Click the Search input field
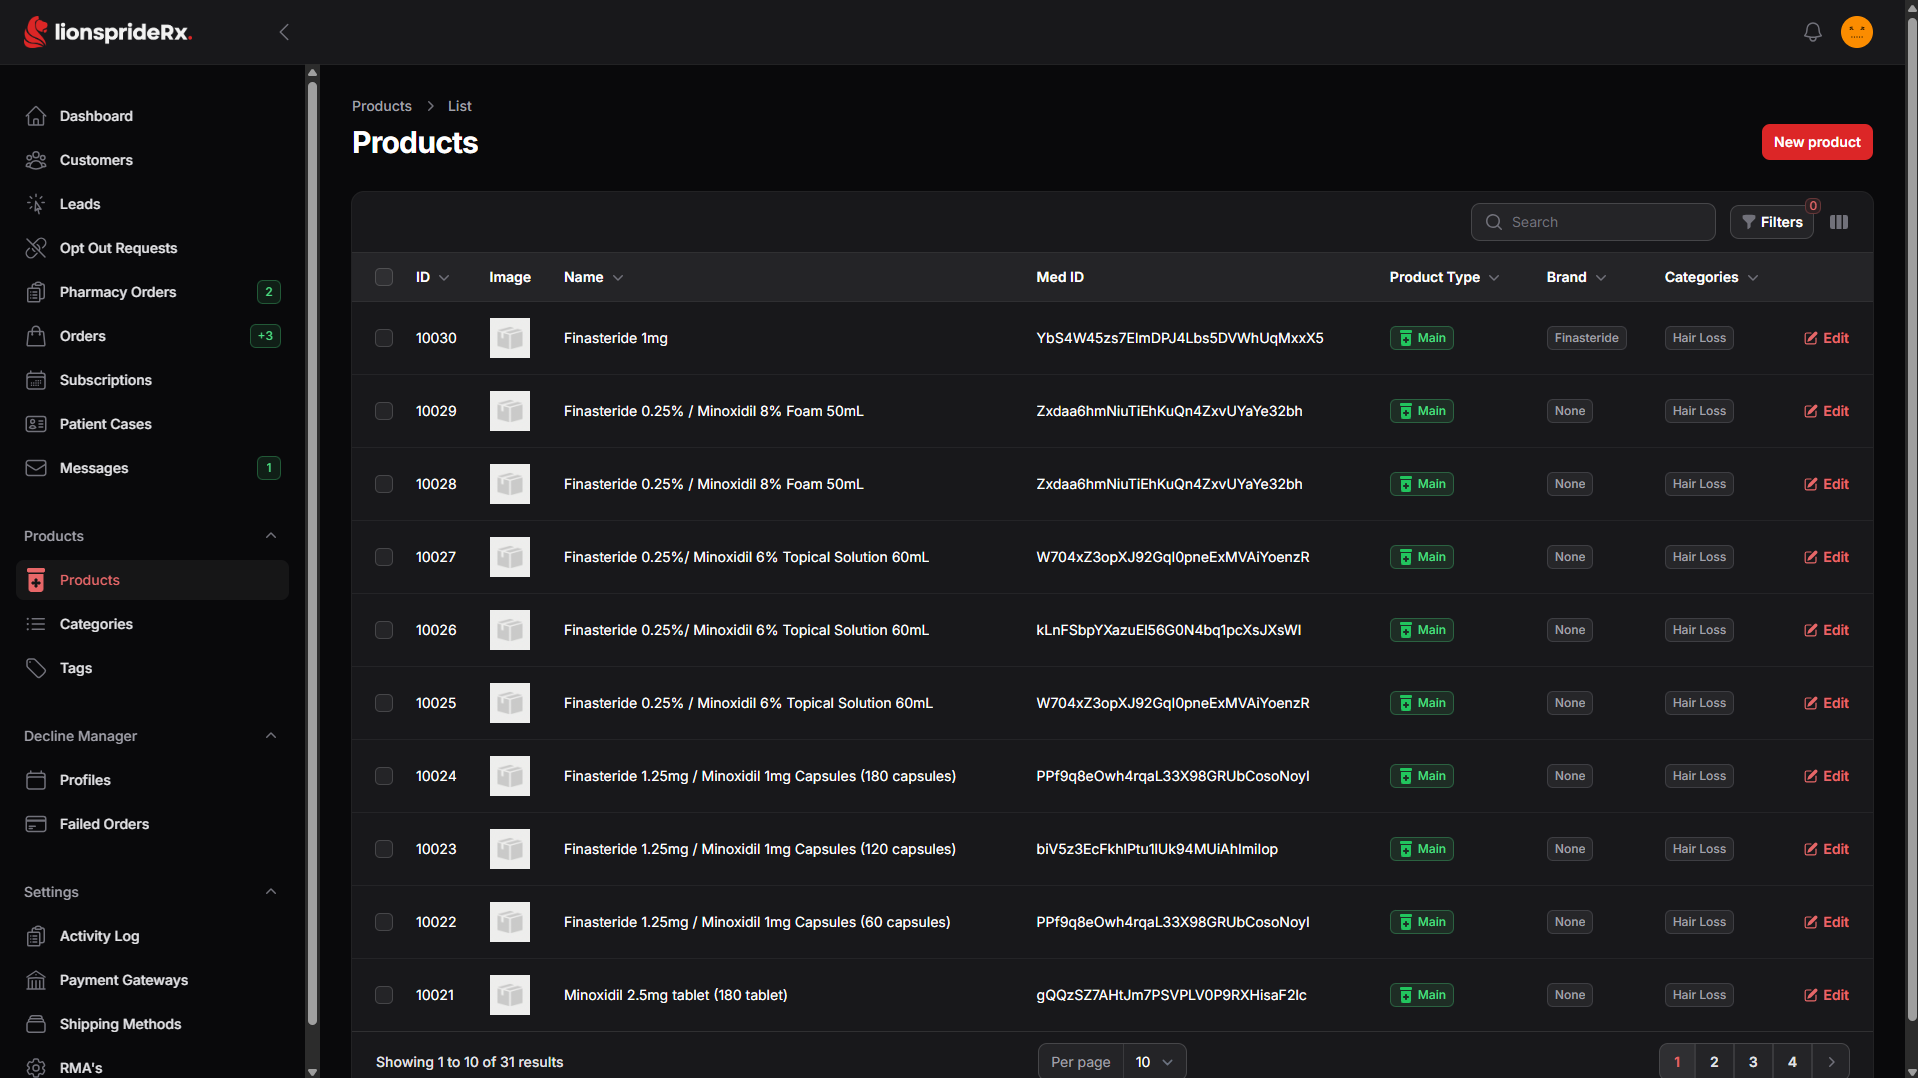Viewport: 1918px width, 1078px height. point(1592,222)
